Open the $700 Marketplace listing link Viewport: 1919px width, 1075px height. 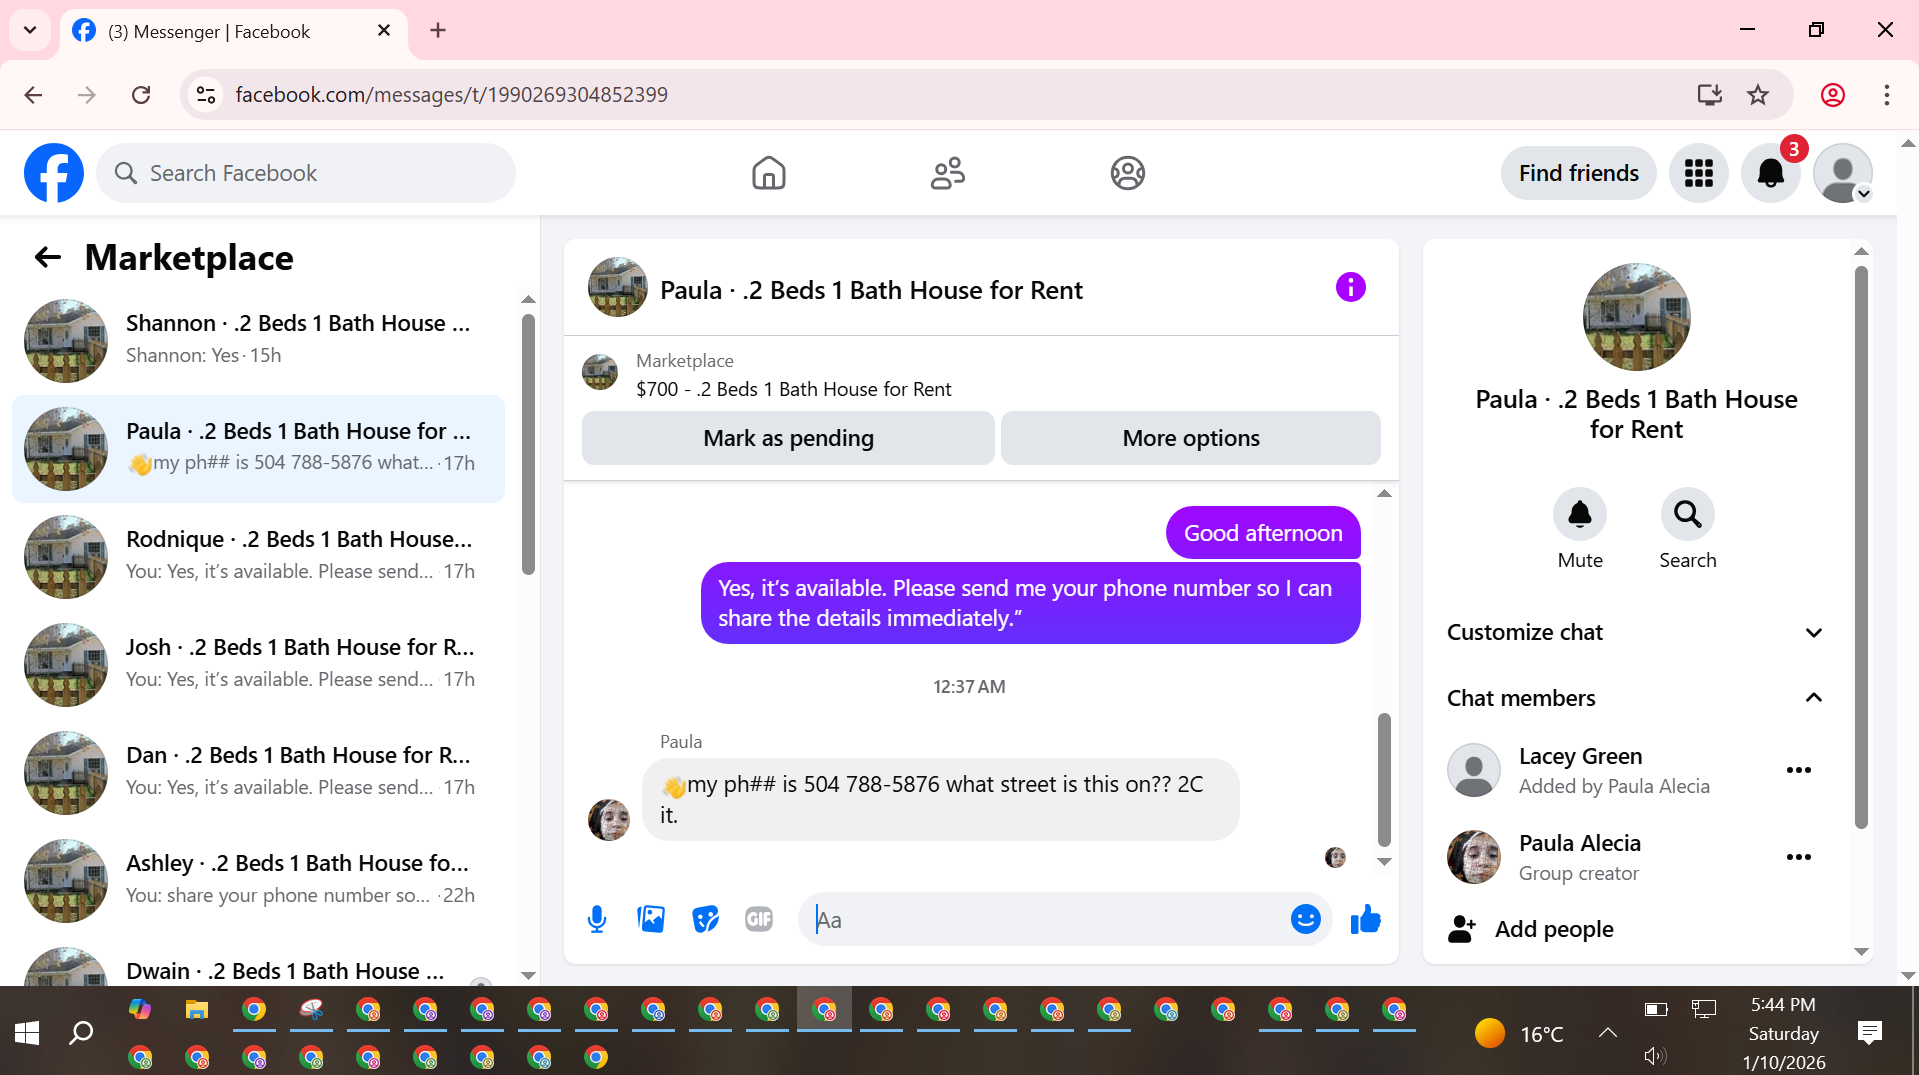click(x=793, y=389)
